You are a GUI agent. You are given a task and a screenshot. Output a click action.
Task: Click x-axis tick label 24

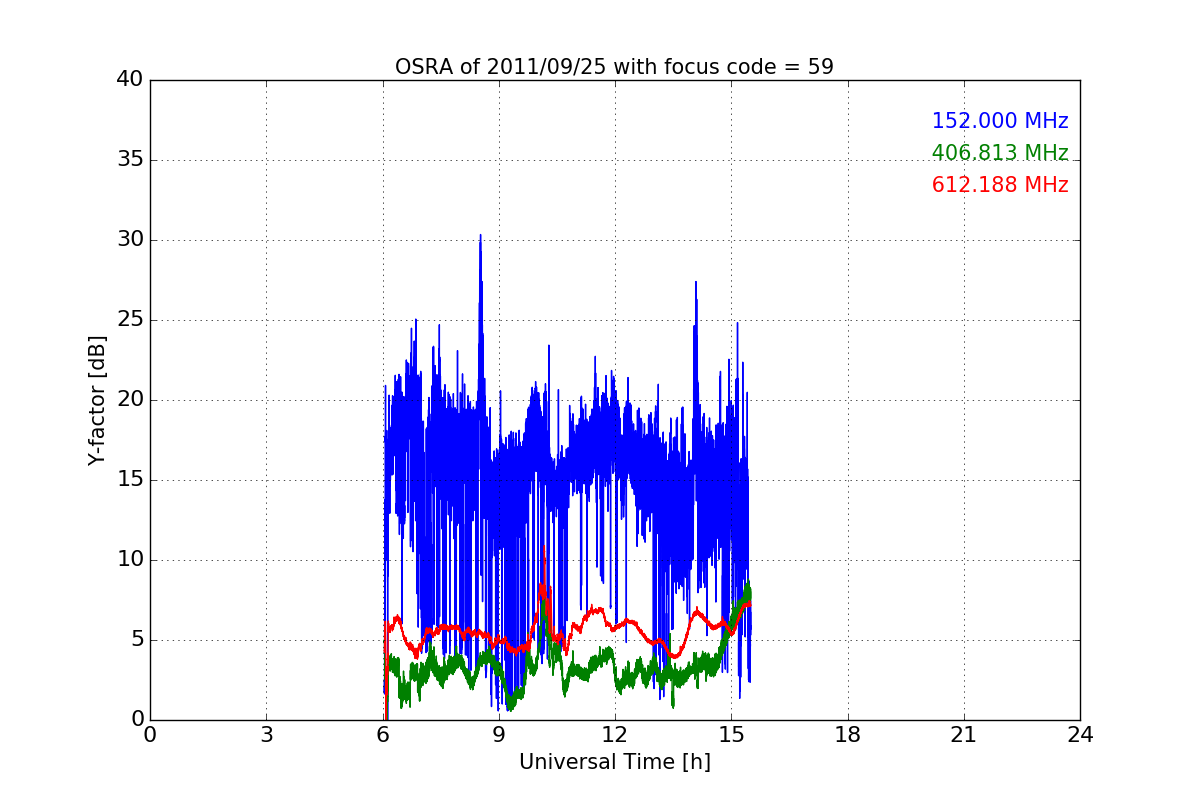1080,734
